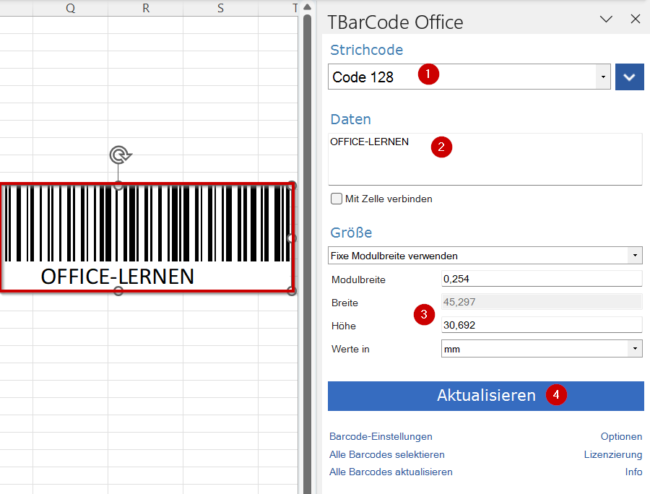Click the Alle Barcodes aktualisieren link
This screenshot has height=494, width=650.
point(391,472)
